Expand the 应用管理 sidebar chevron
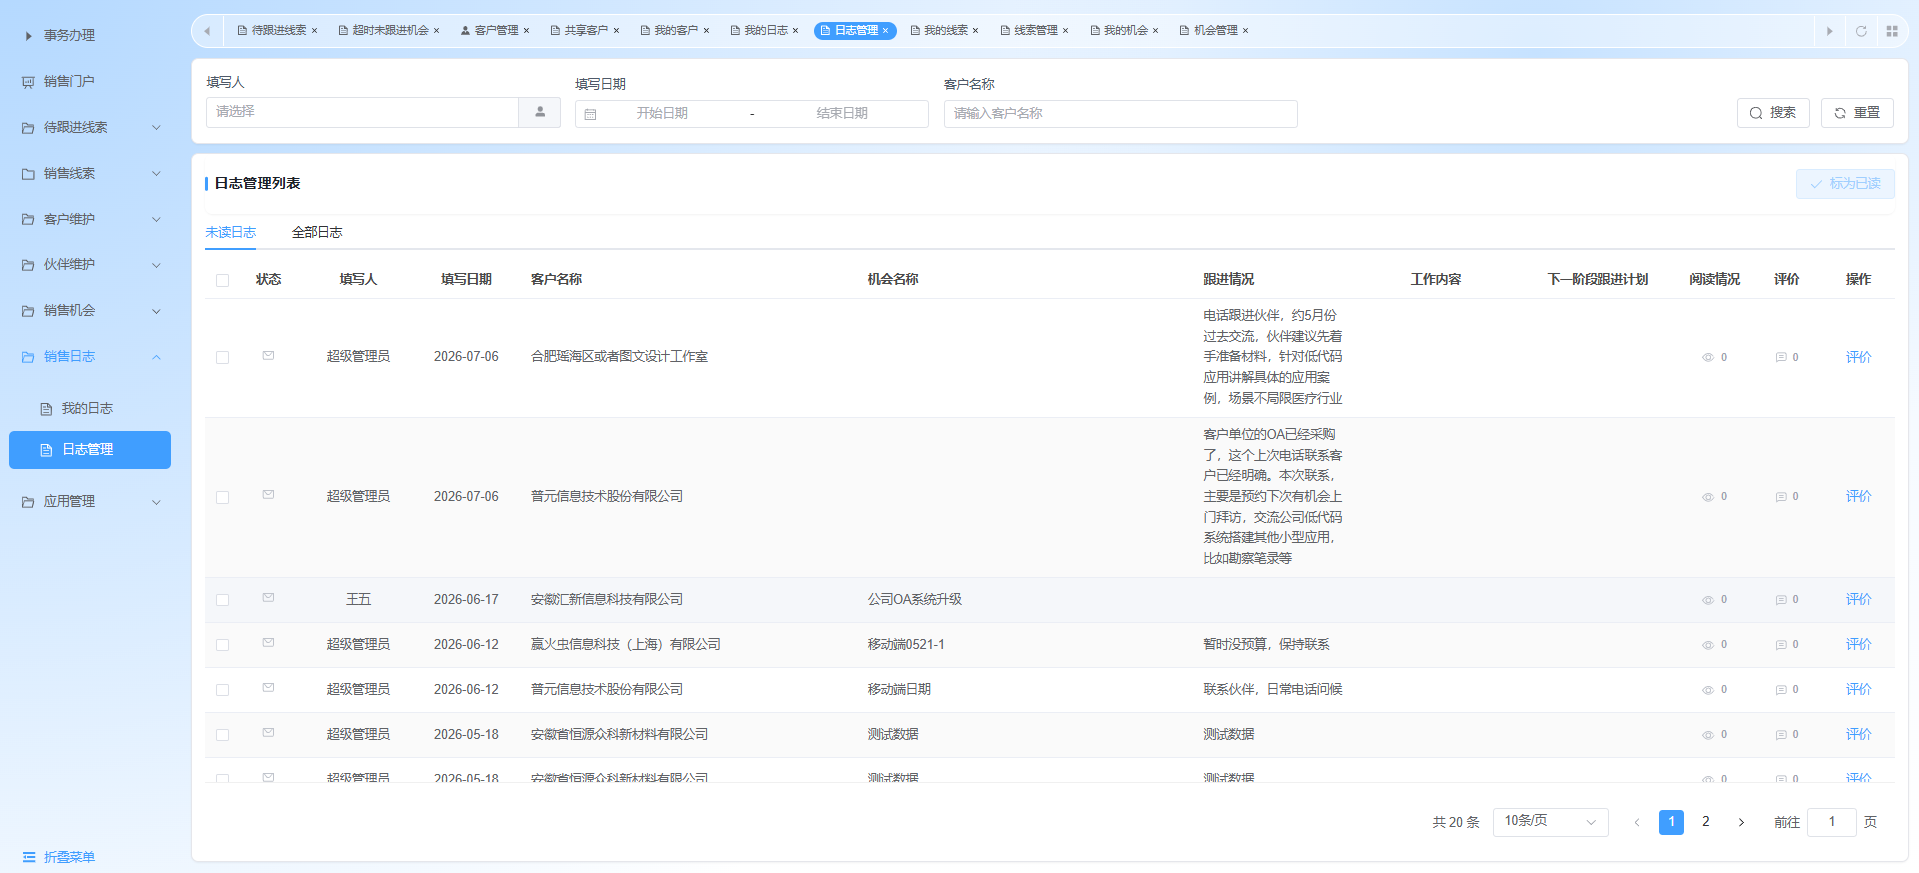 coord(156,502)
